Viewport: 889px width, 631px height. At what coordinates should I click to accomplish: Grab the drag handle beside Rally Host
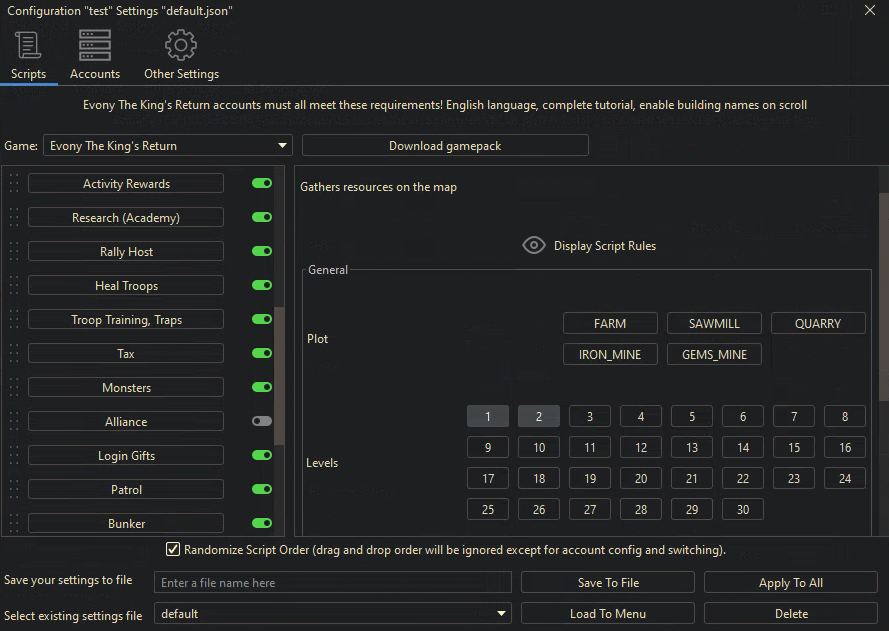(x=14, y=252)
